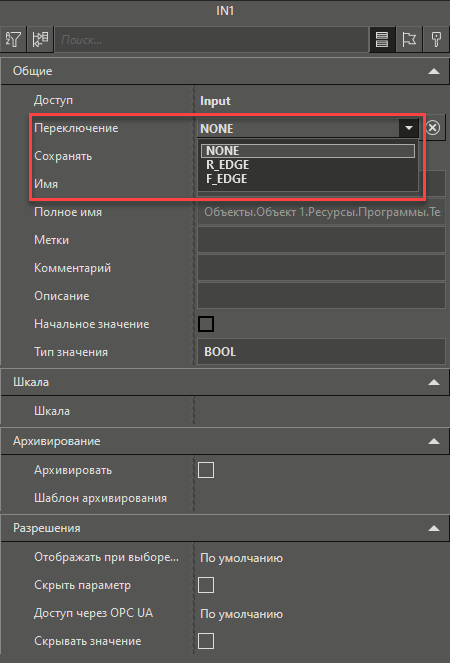This screenshot has width=450, height=663.
Task: Click the Полное имя field
Action: (x=321, y=212)
